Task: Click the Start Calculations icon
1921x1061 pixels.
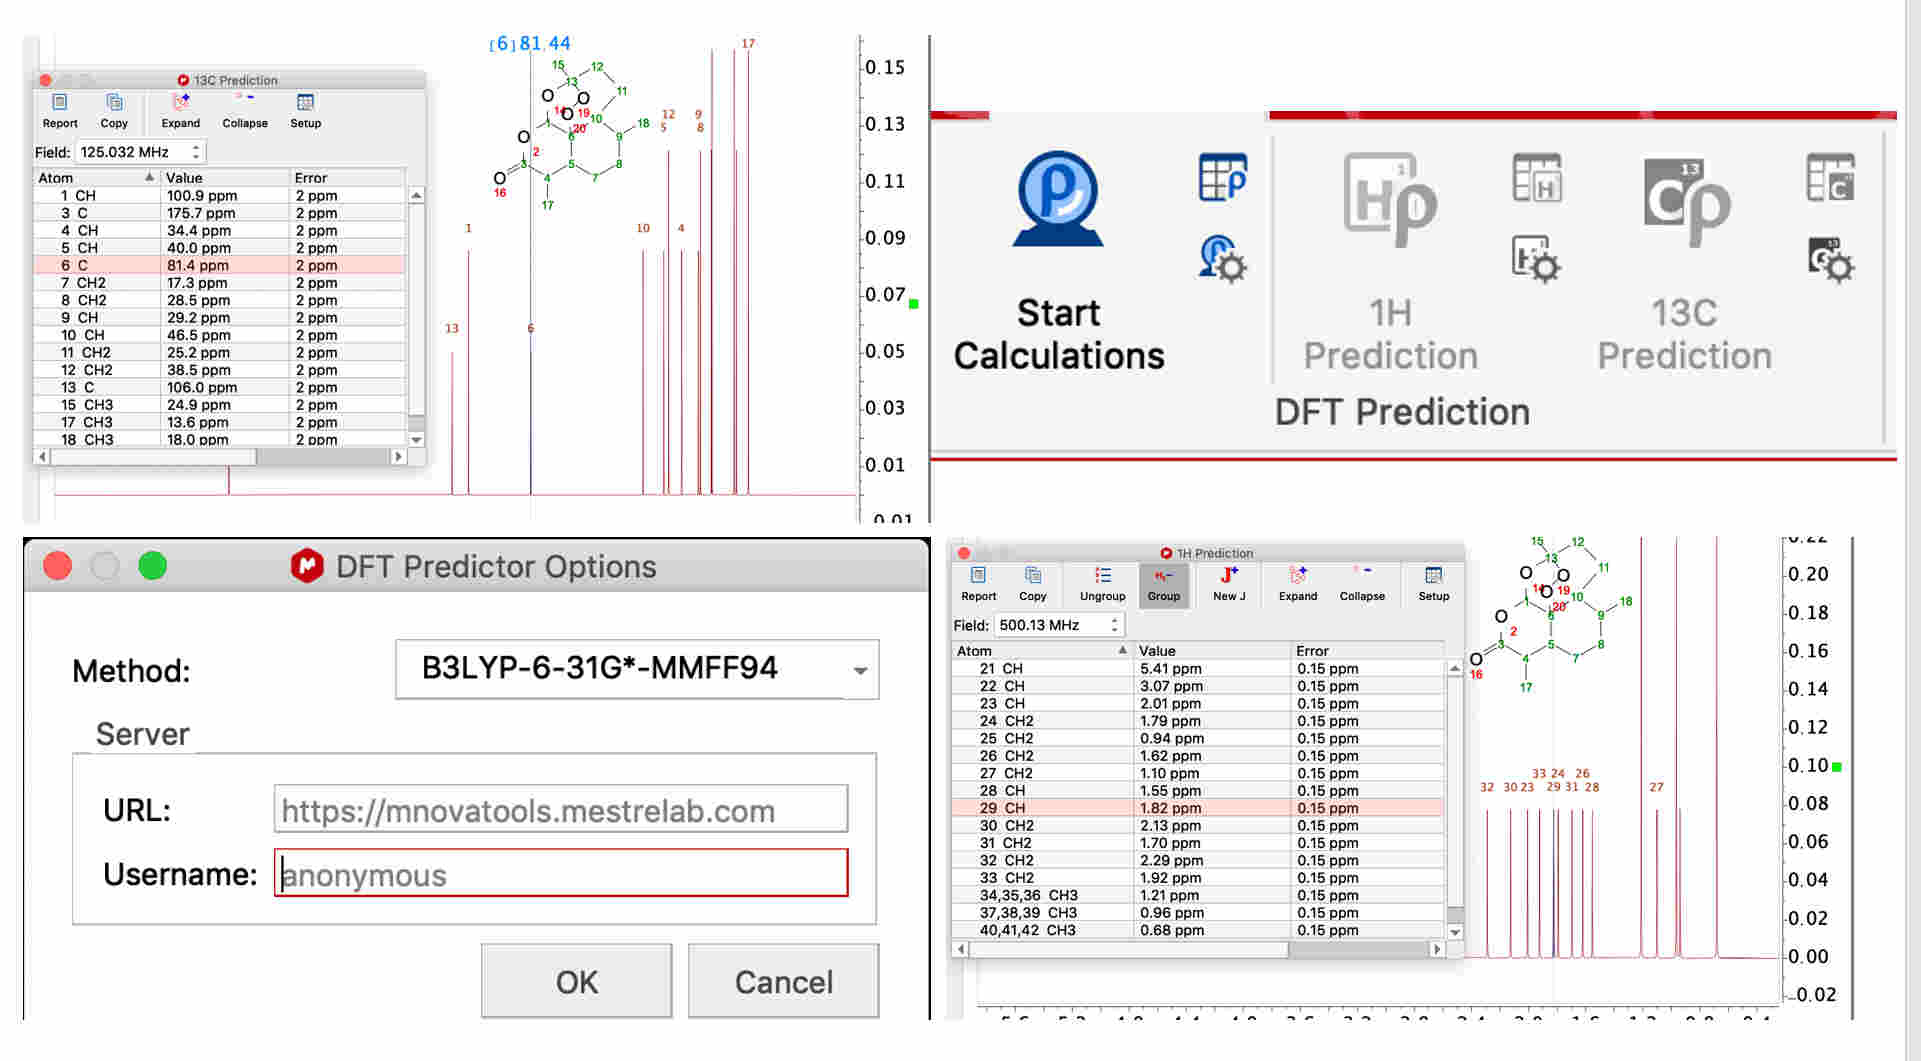Action: click(1057, 200)
